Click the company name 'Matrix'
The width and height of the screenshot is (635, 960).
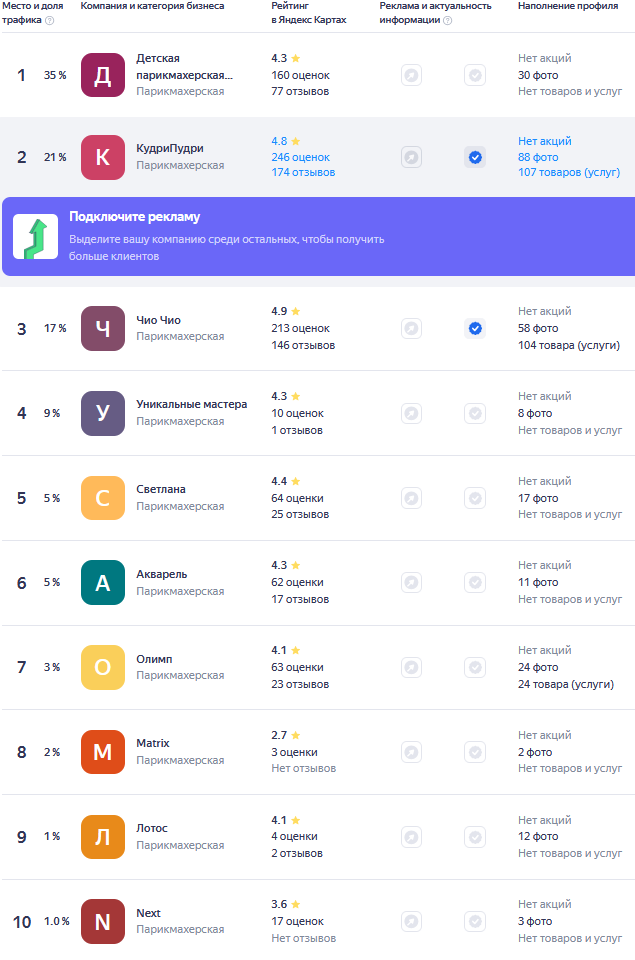152,743
